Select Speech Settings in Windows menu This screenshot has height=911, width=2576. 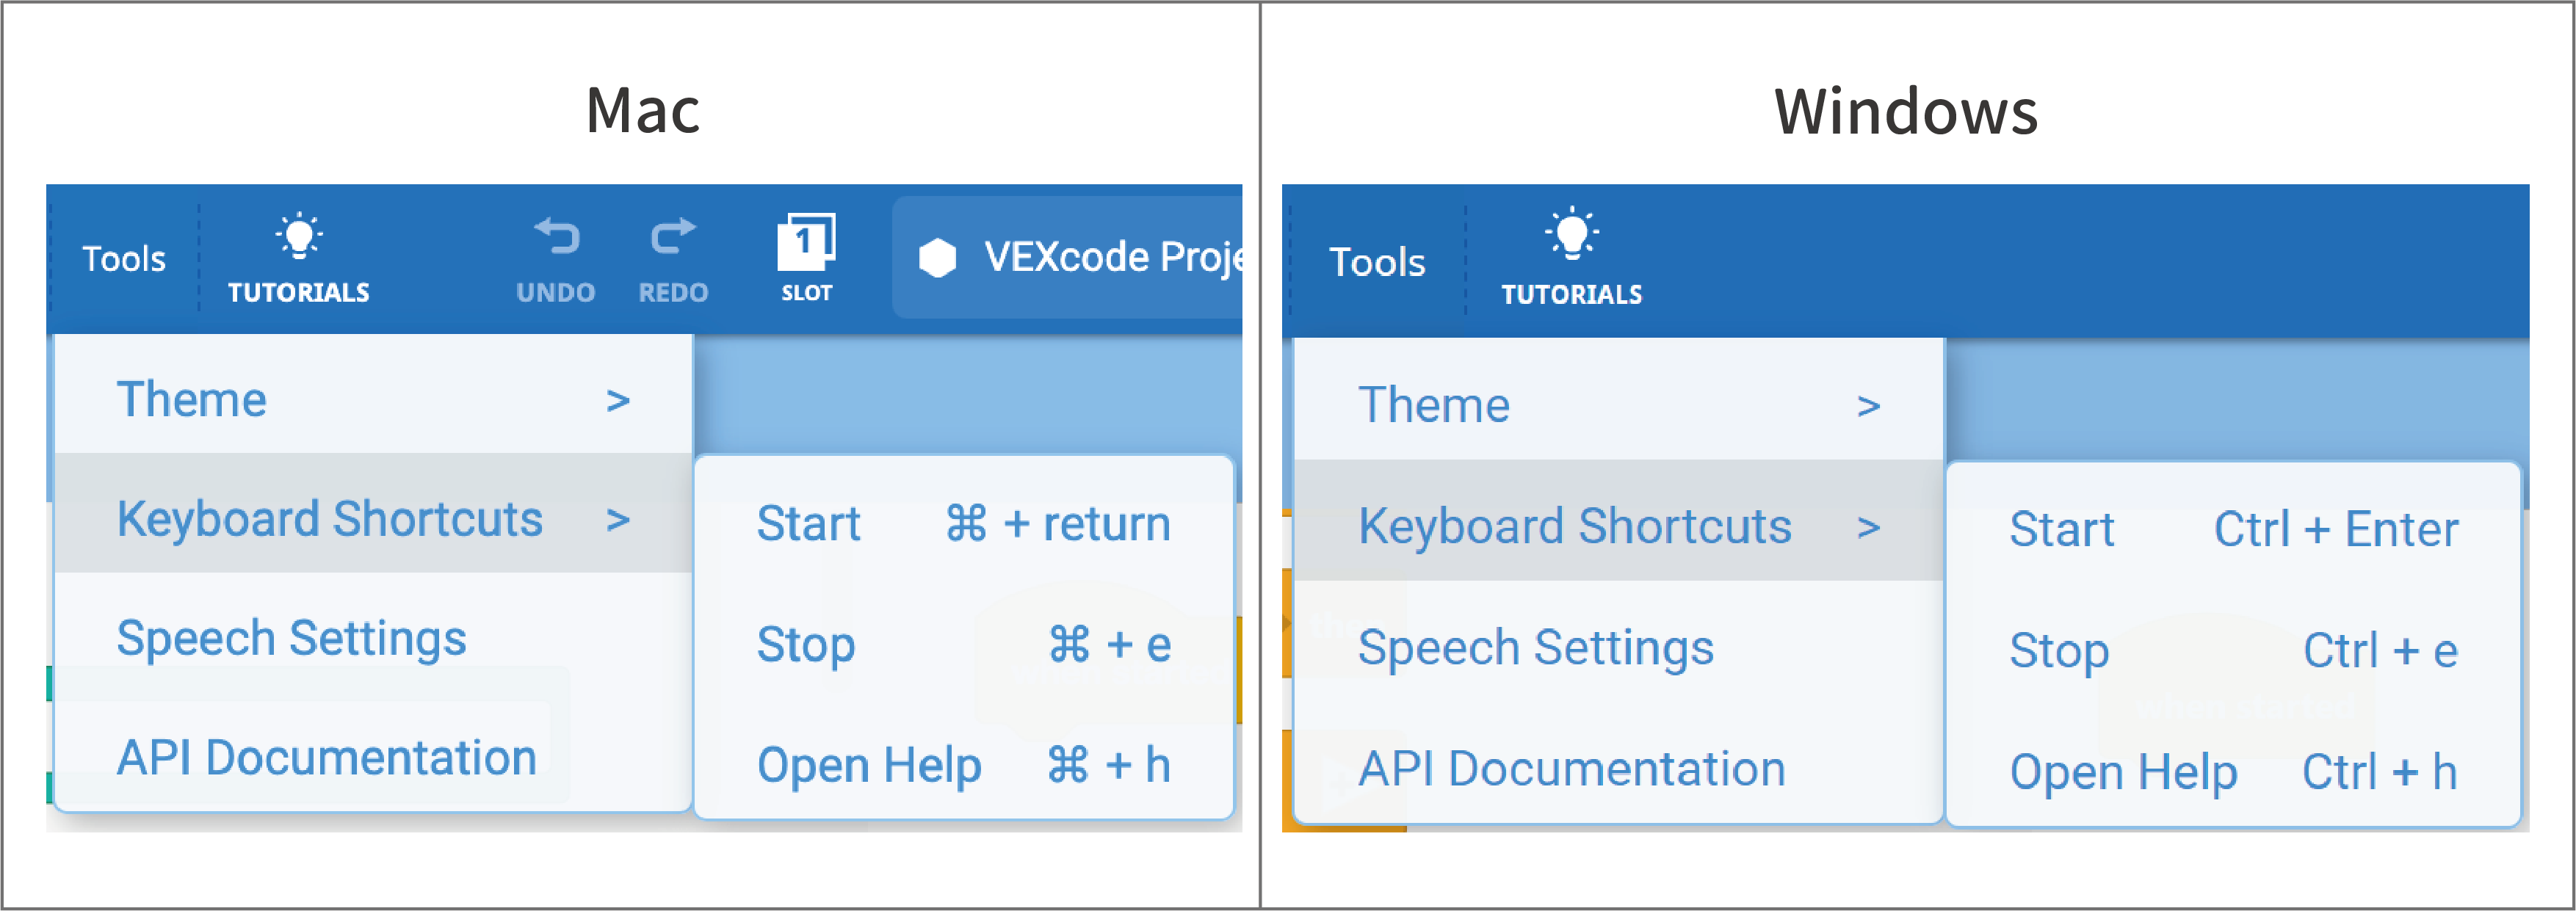[1535, 647]
